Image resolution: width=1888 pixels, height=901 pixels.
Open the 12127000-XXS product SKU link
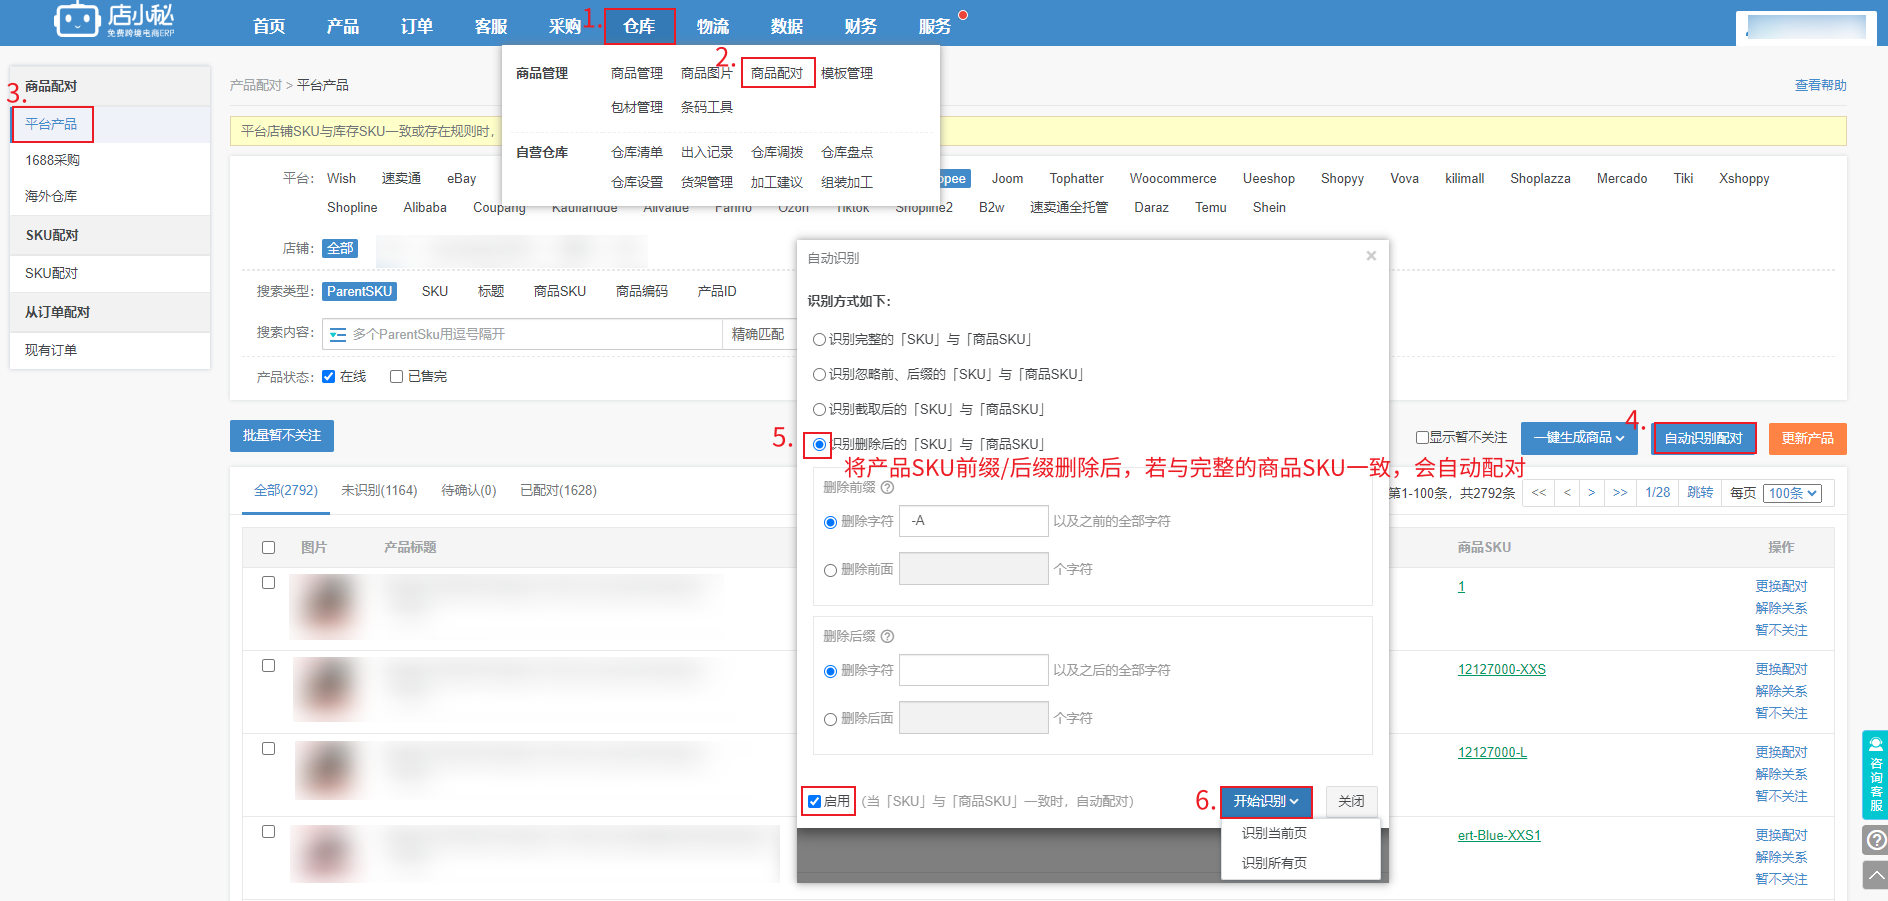click(1501, 670)
